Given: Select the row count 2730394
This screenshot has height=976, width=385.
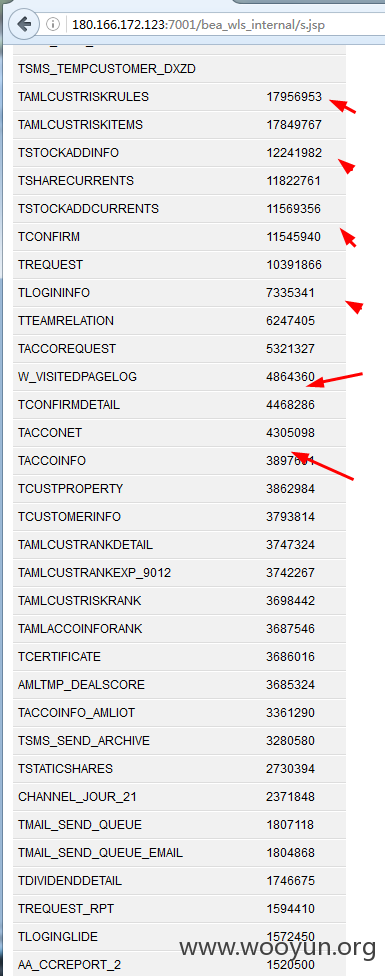Looking at the screenshot, I should tap(290, 769).
